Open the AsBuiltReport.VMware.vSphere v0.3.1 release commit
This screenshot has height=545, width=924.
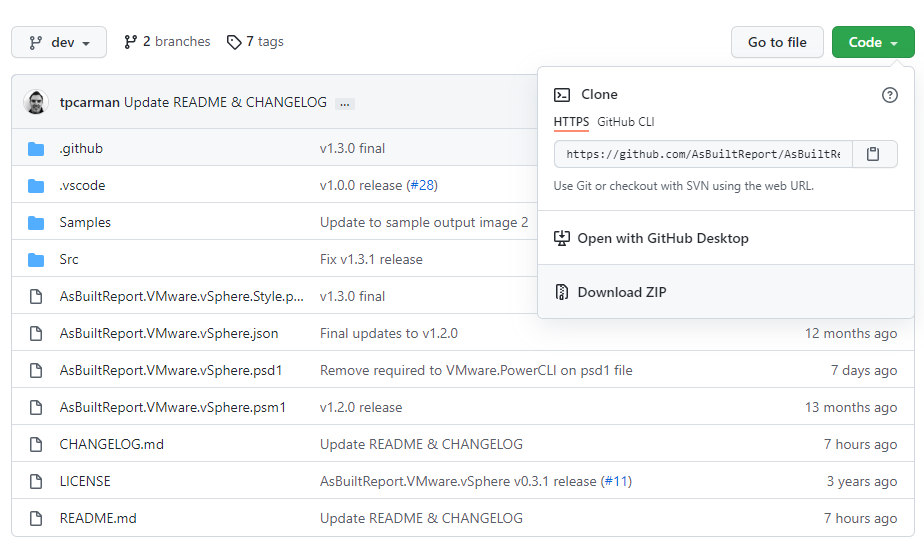458,481
